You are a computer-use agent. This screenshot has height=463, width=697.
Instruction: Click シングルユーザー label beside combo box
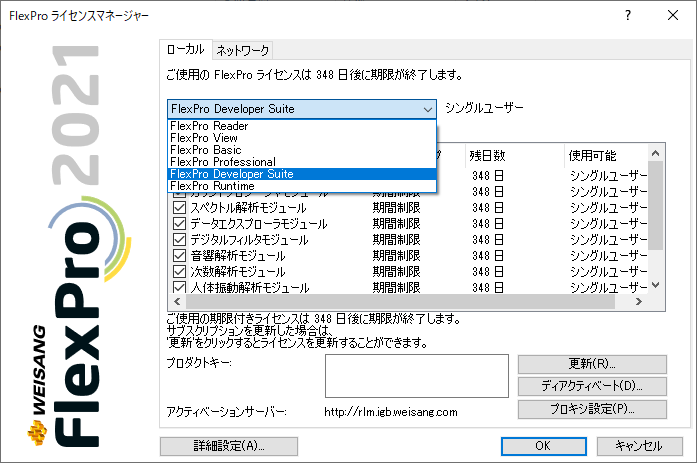[484, 108]
